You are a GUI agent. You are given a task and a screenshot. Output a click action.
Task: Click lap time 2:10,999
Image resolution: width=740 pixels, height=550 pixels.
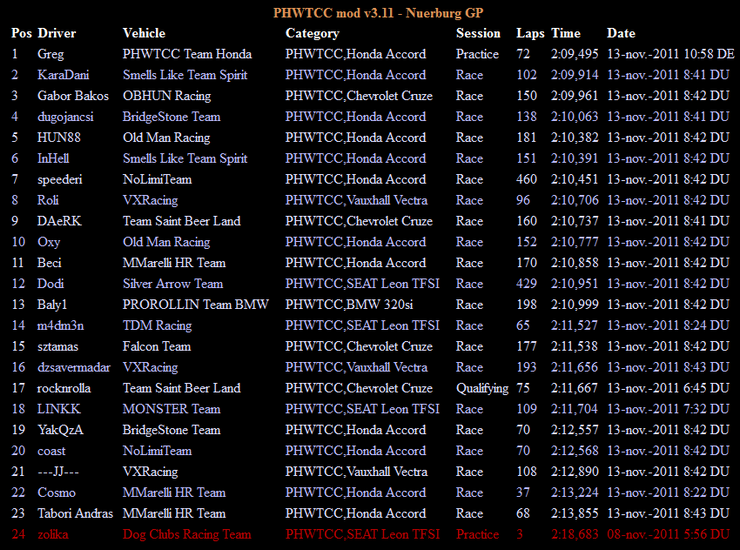click(575, 305)
